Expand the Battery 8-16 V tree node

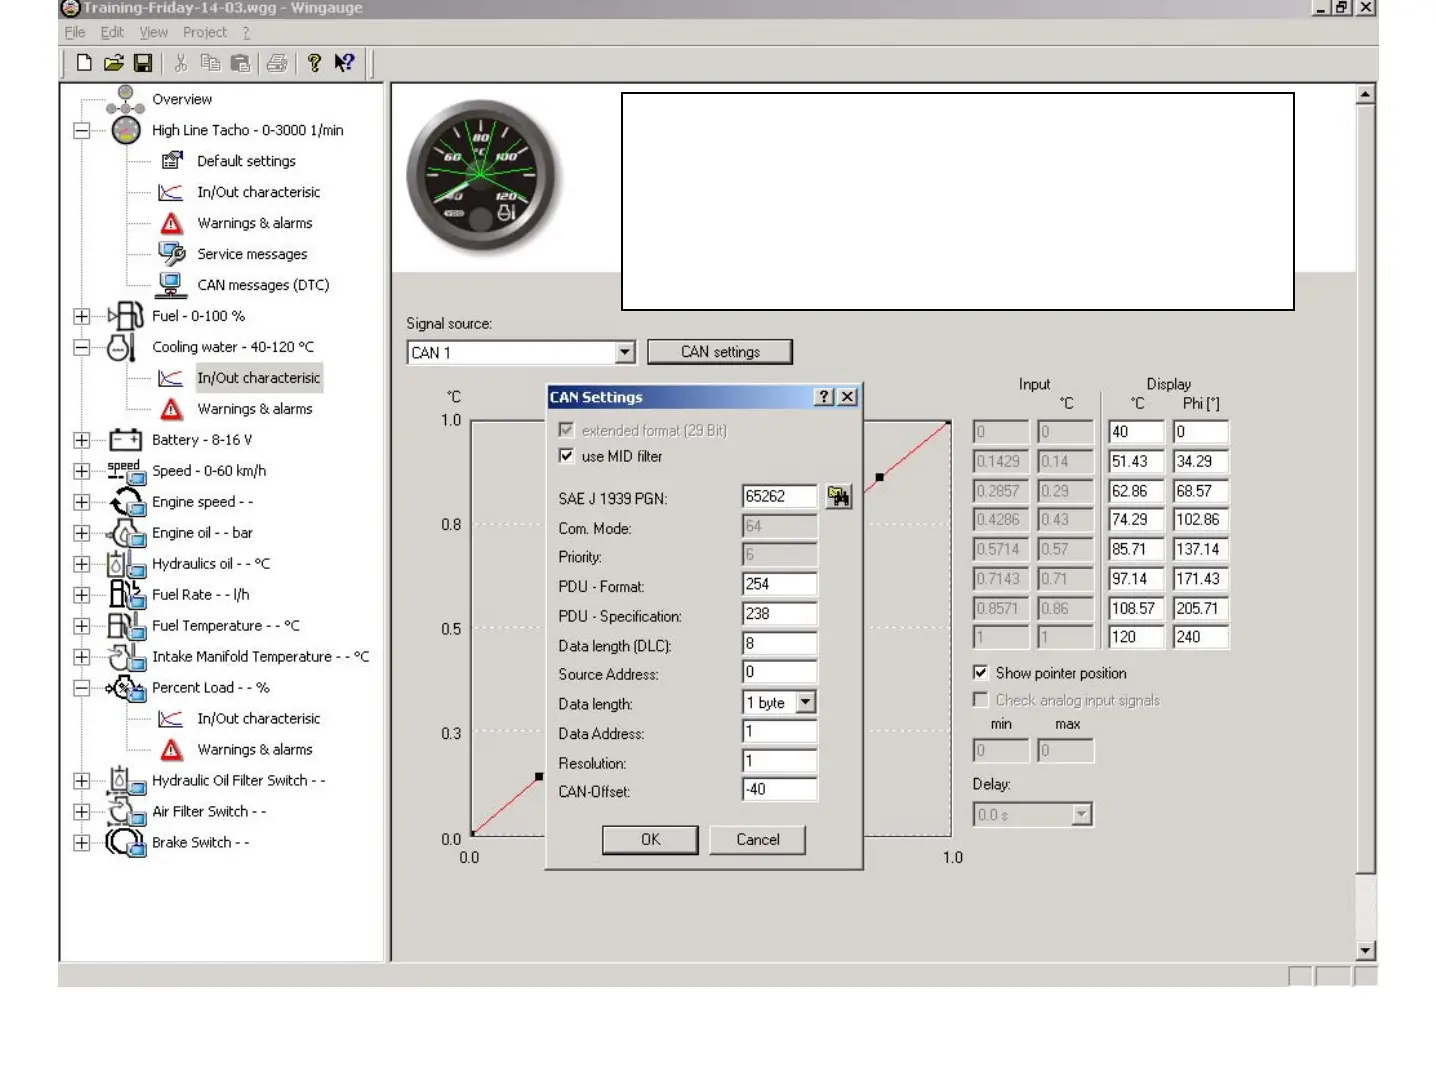click(82, 440)
